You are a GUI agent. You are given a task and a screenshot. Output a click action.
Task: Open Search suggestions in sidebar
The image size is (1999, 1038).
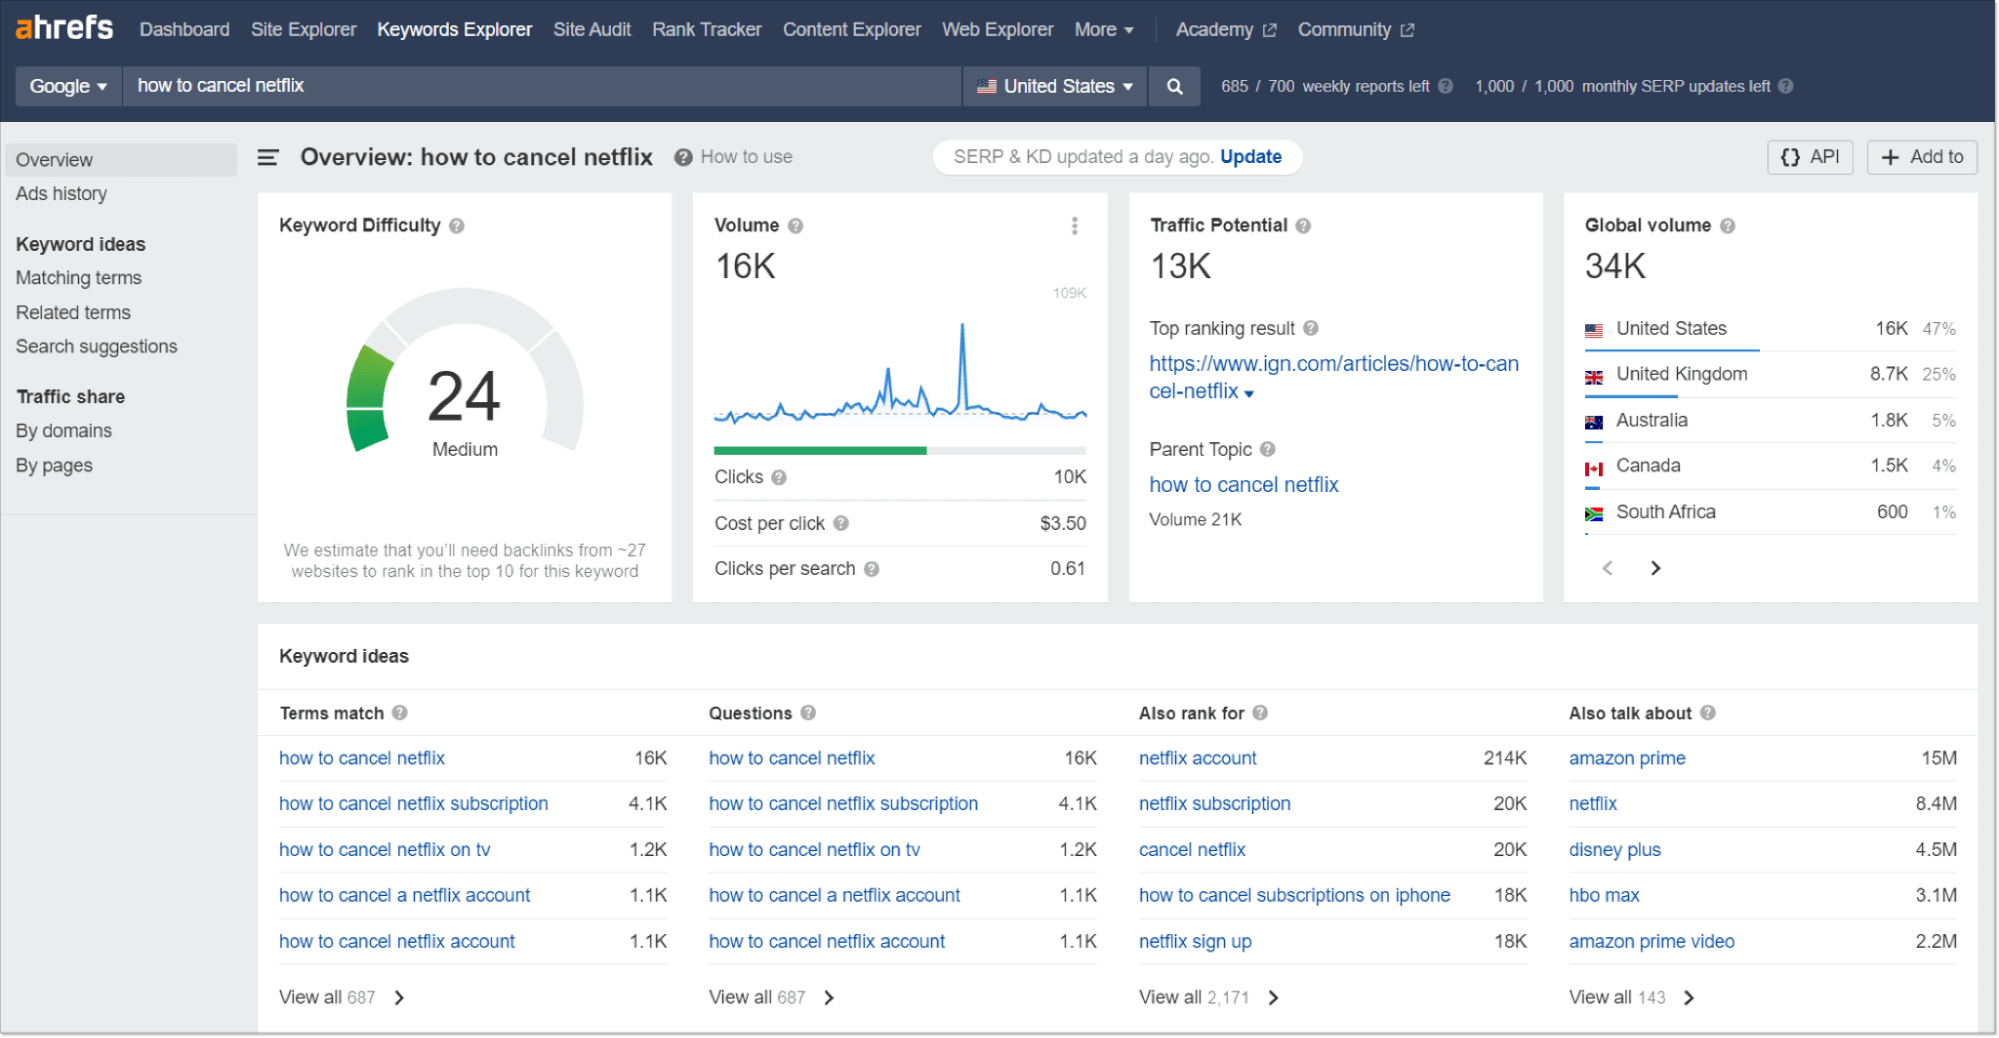click(x=97, y=347)
